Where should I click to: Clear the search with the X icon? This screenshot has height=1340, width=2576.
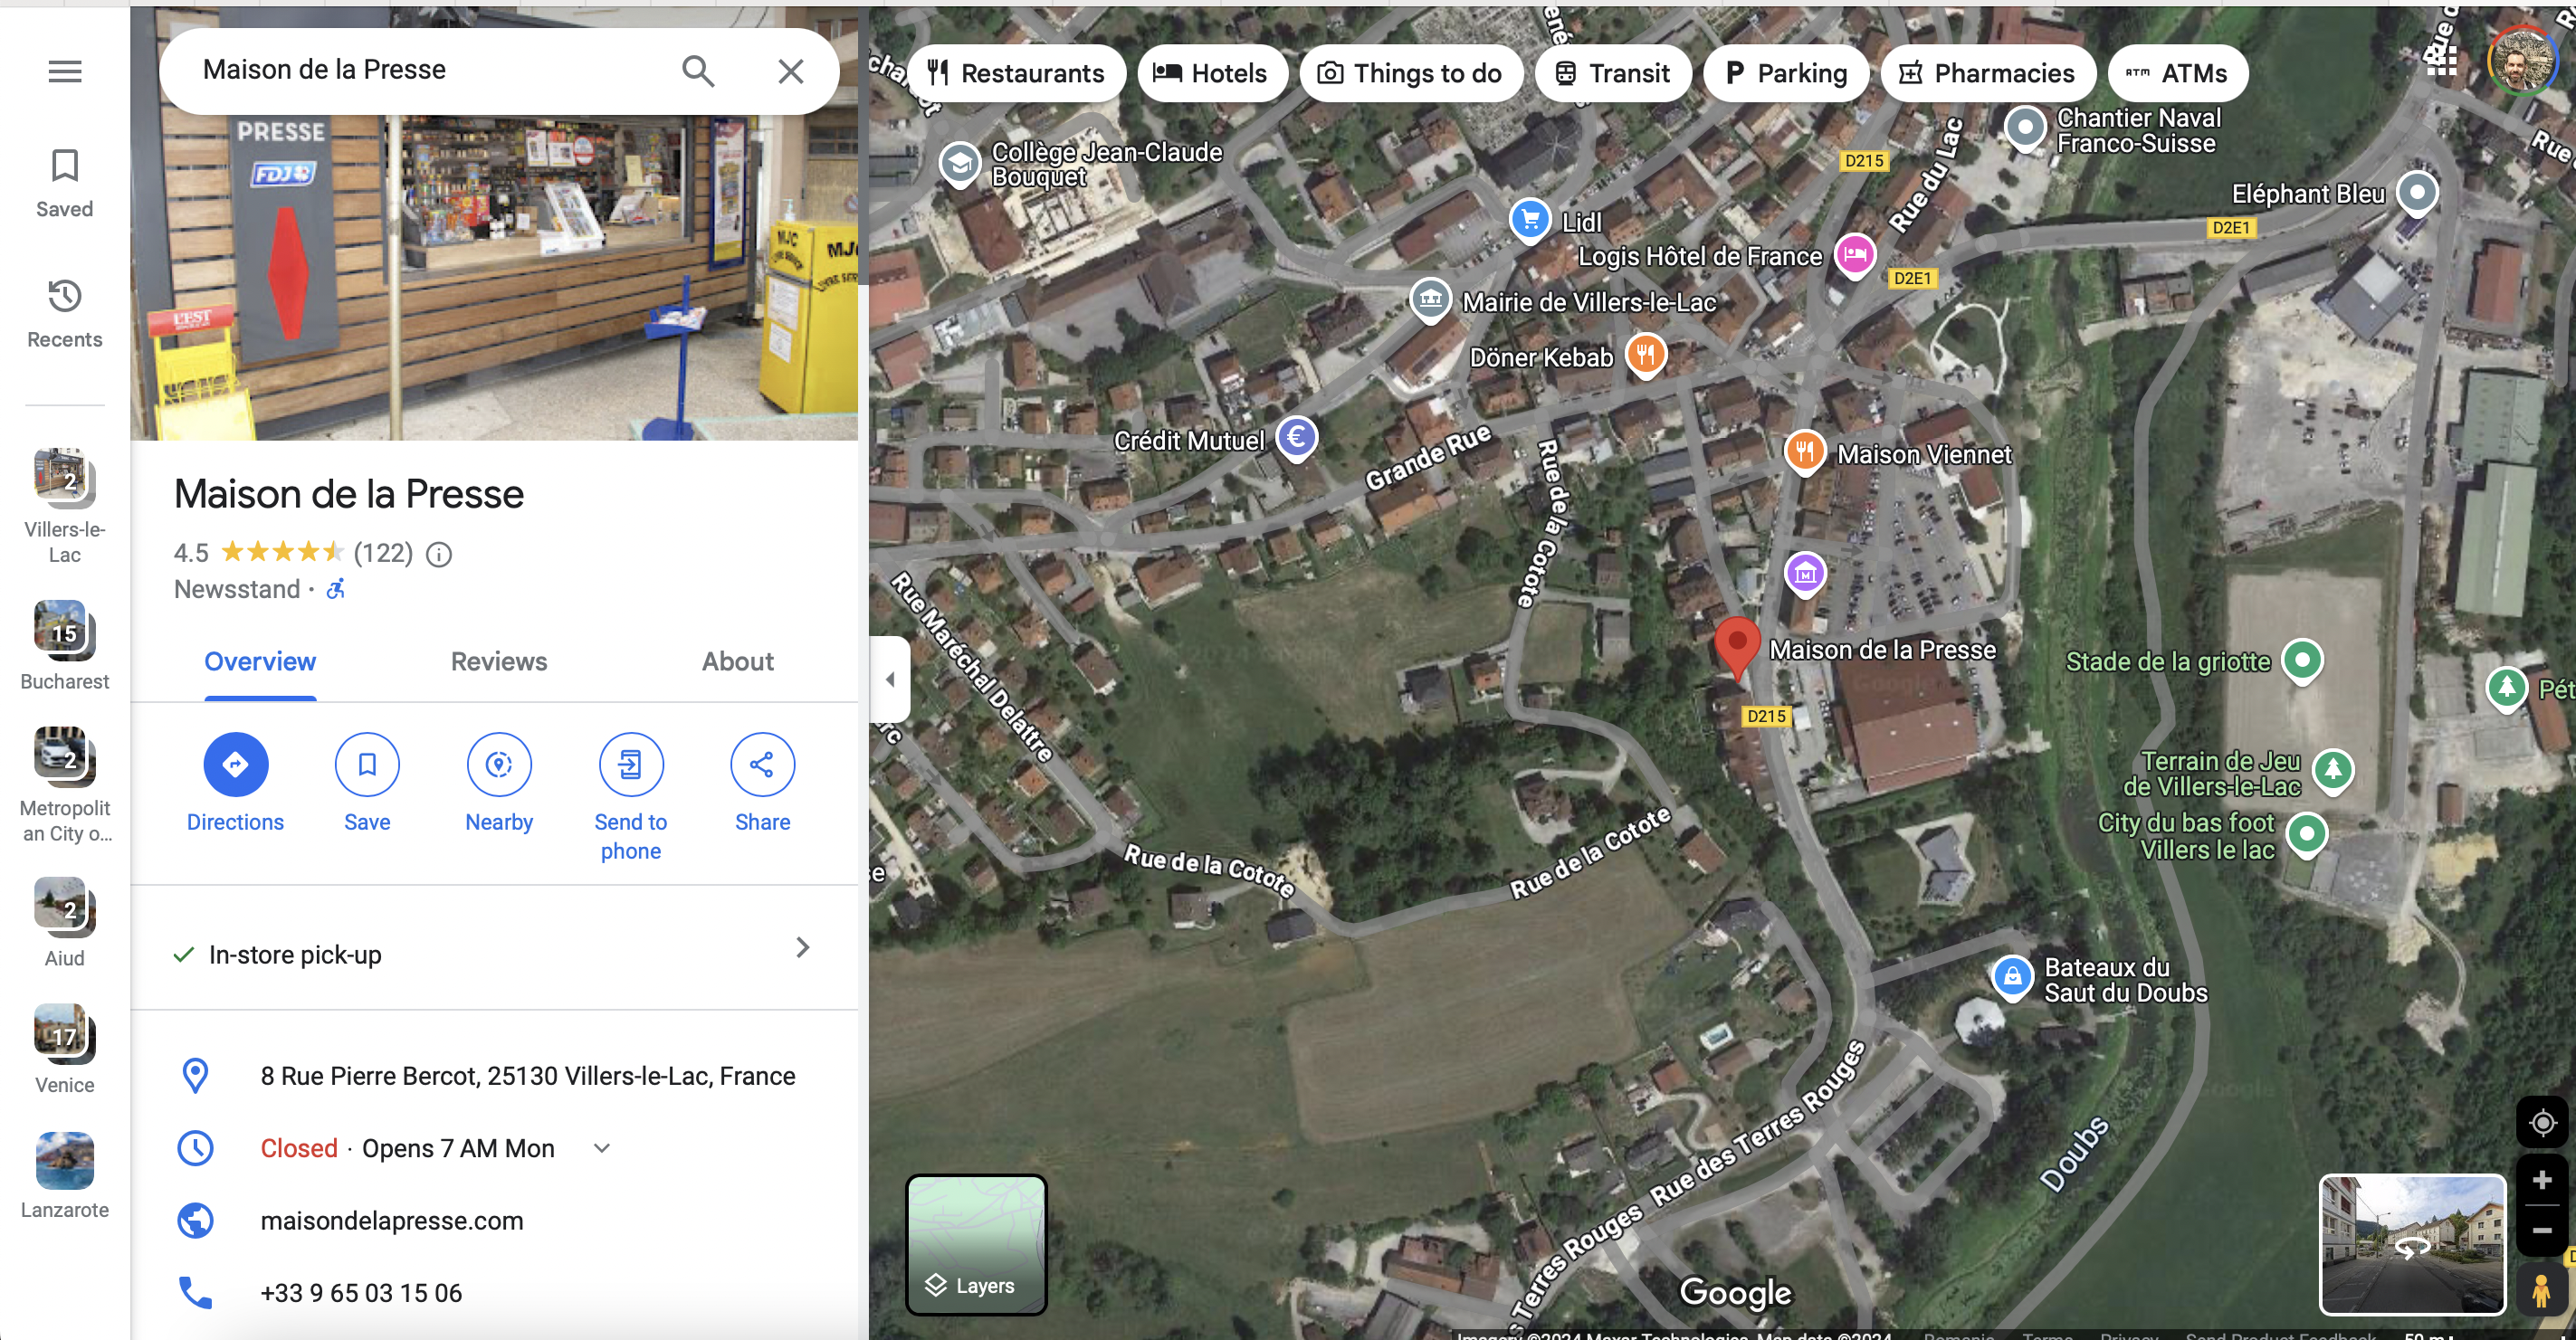791,71
